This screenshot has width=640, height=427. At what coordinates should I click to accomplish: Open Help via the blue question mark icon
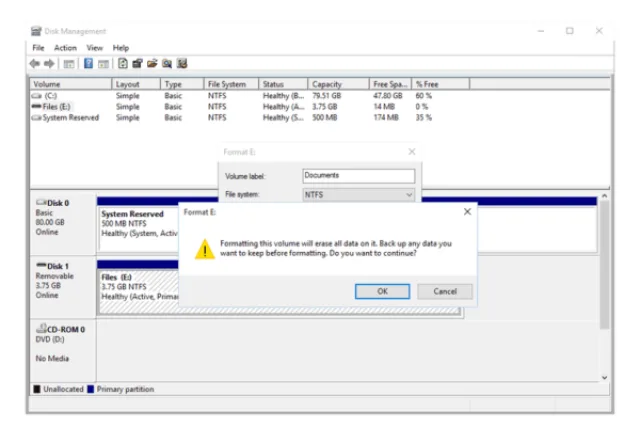88,63
